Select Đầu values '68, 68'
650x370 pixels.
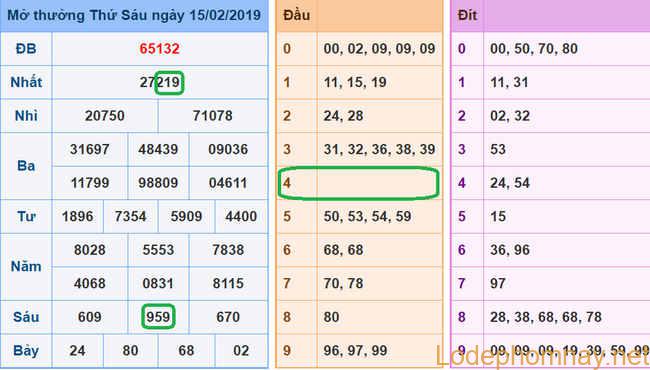click(x=343, y=250)
